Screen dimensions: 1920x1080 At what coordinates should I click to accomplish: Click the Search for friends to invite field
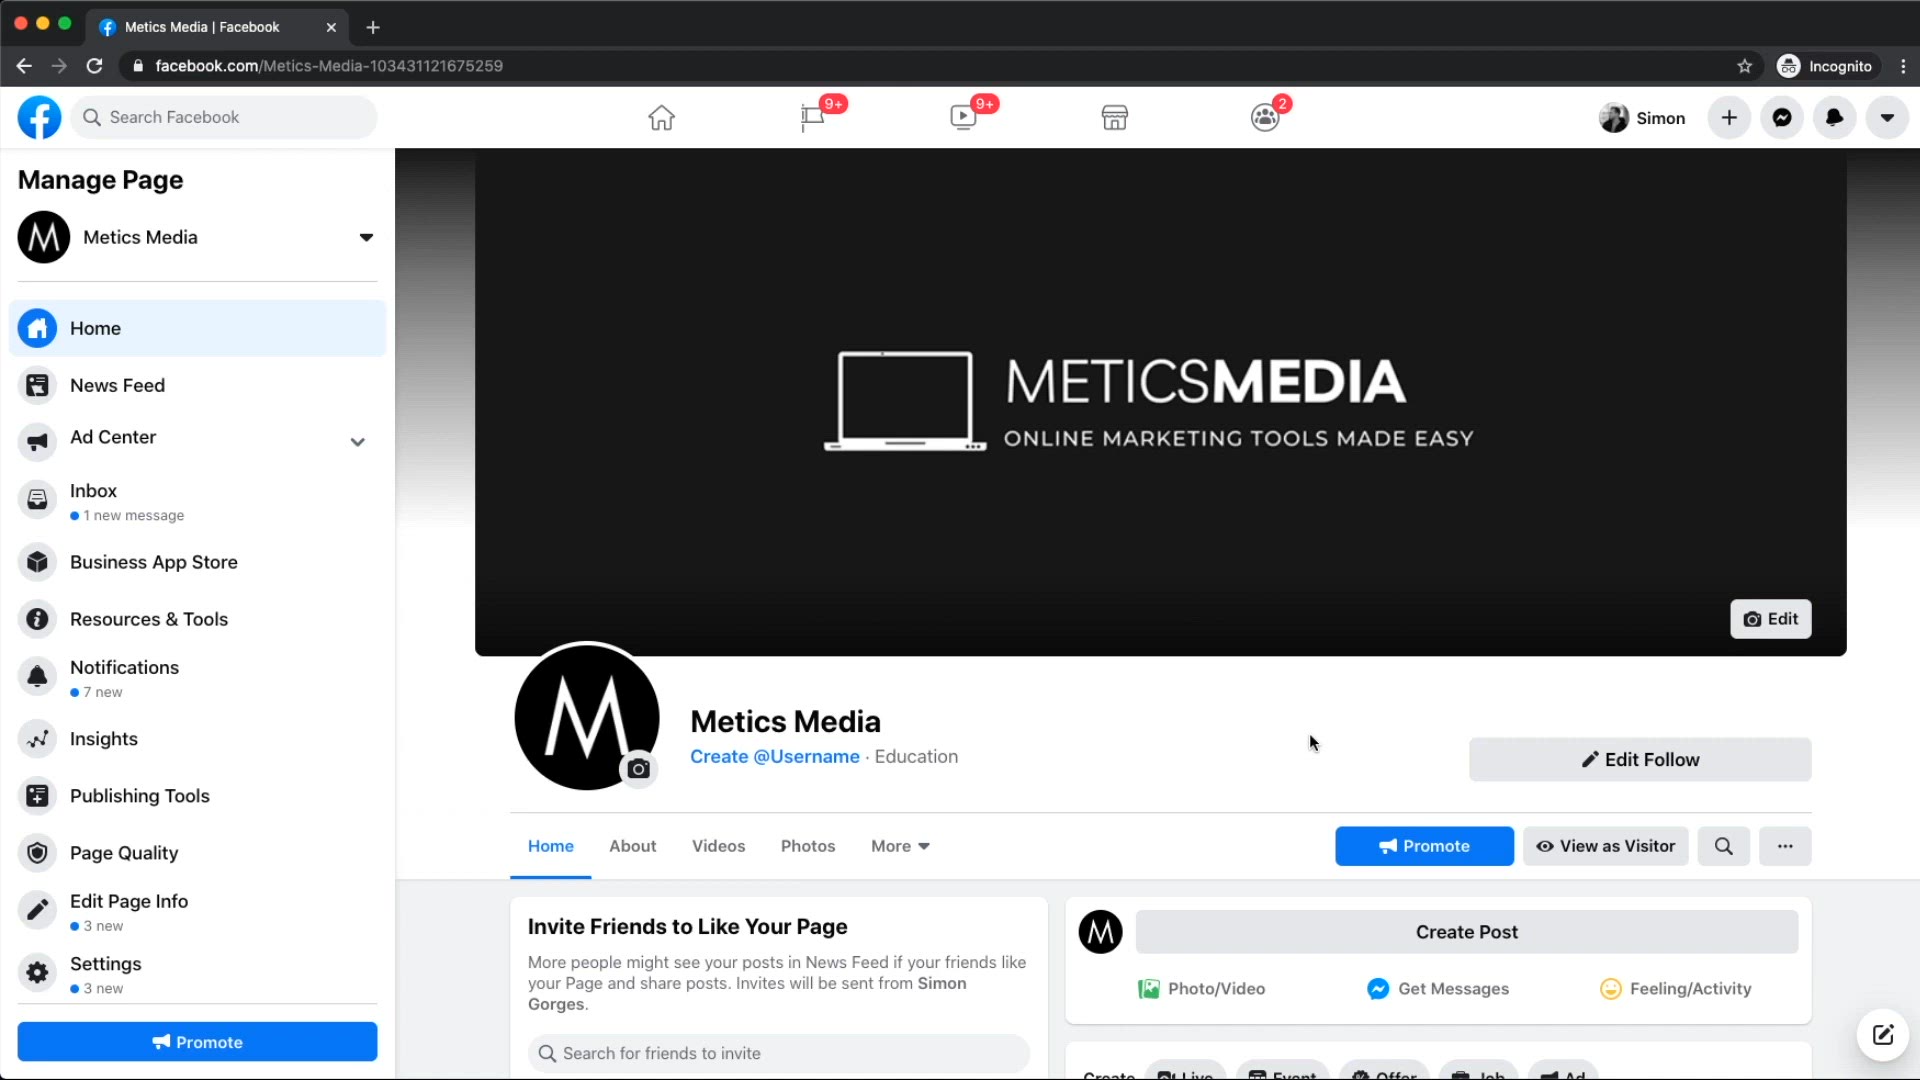pyautogui.click(x=778, y=1054)
